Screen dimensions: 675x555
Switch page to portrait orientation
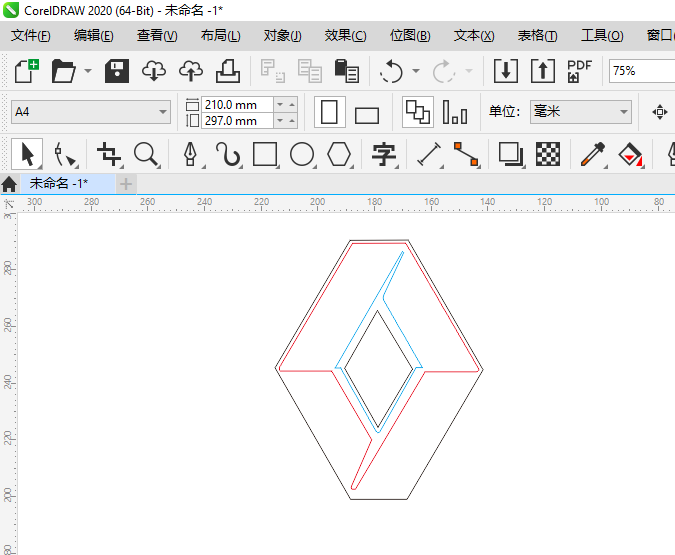329,112
